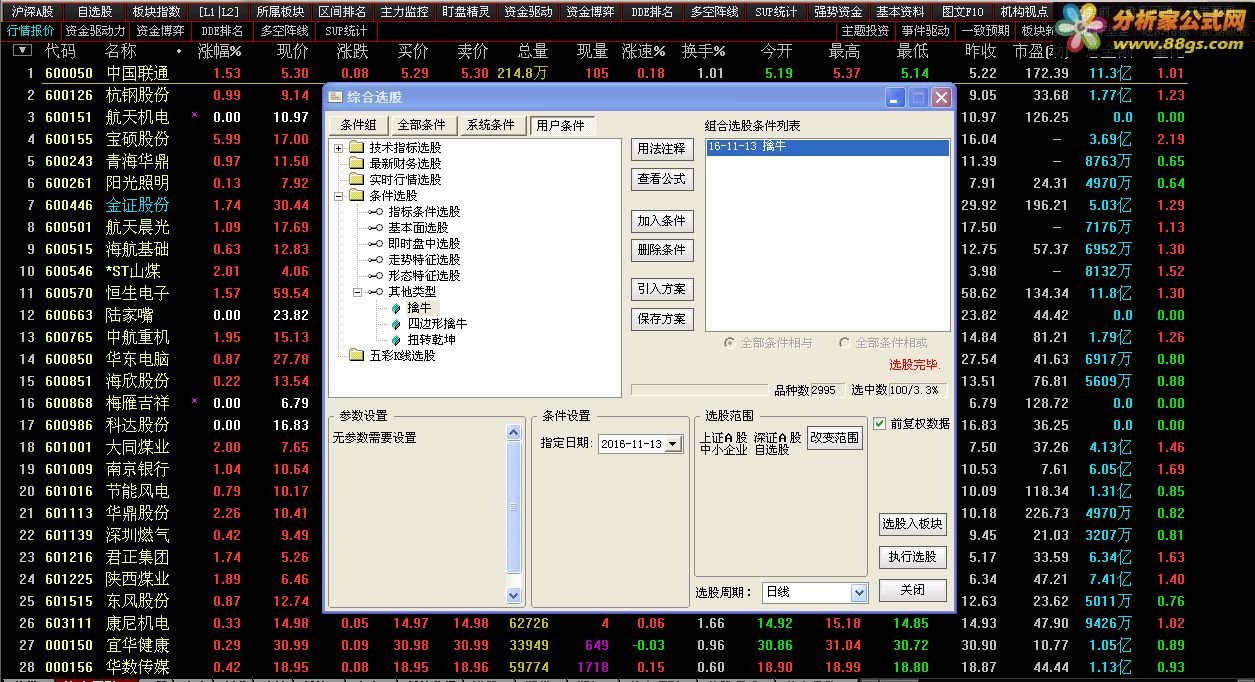Click the key icon beside 形态特征选股
The width and height of the screenshot is (1255, 682).
pyautogui.click(x=375, y=276)
